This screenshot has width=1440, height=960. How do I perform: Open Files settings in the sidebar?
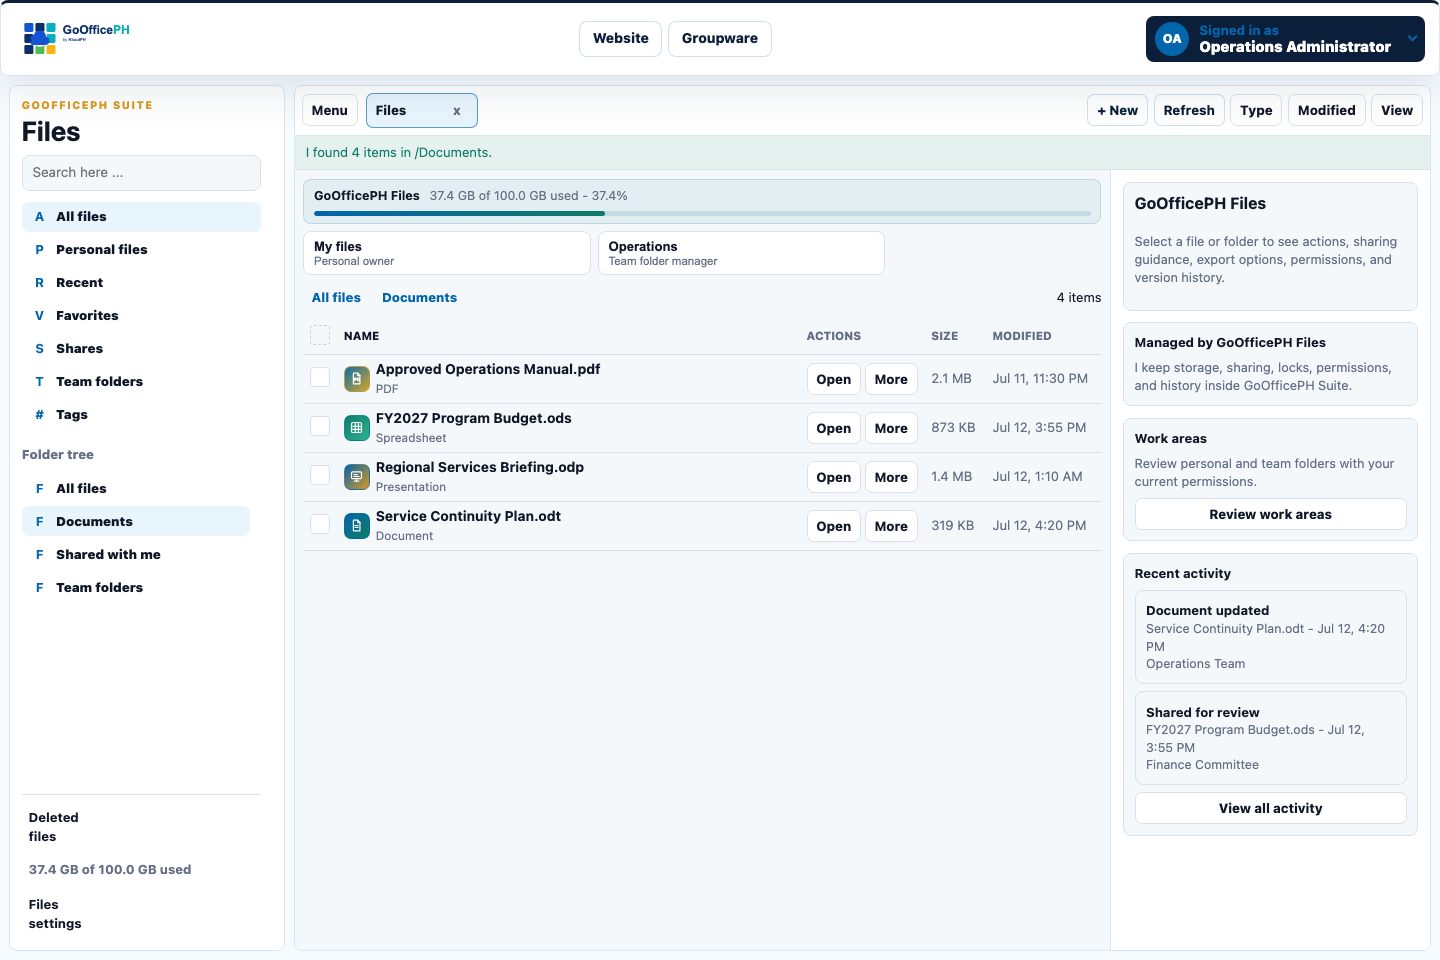tap(55, 914)
